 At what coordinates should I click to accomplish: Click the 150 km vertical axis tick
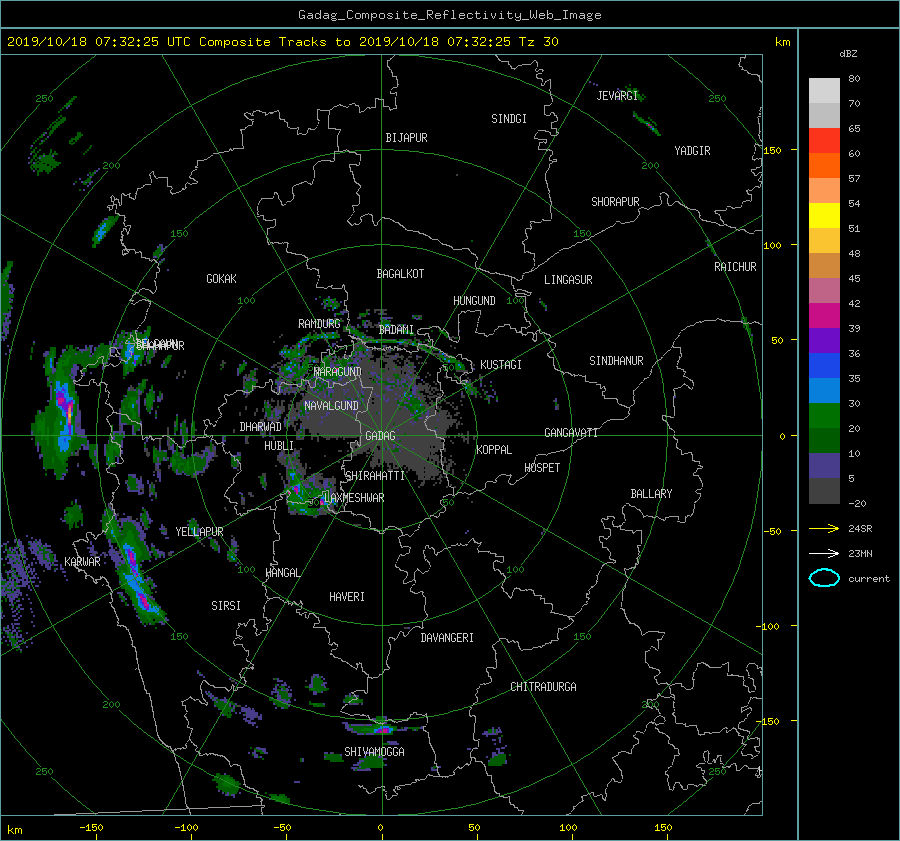point(773,150)
